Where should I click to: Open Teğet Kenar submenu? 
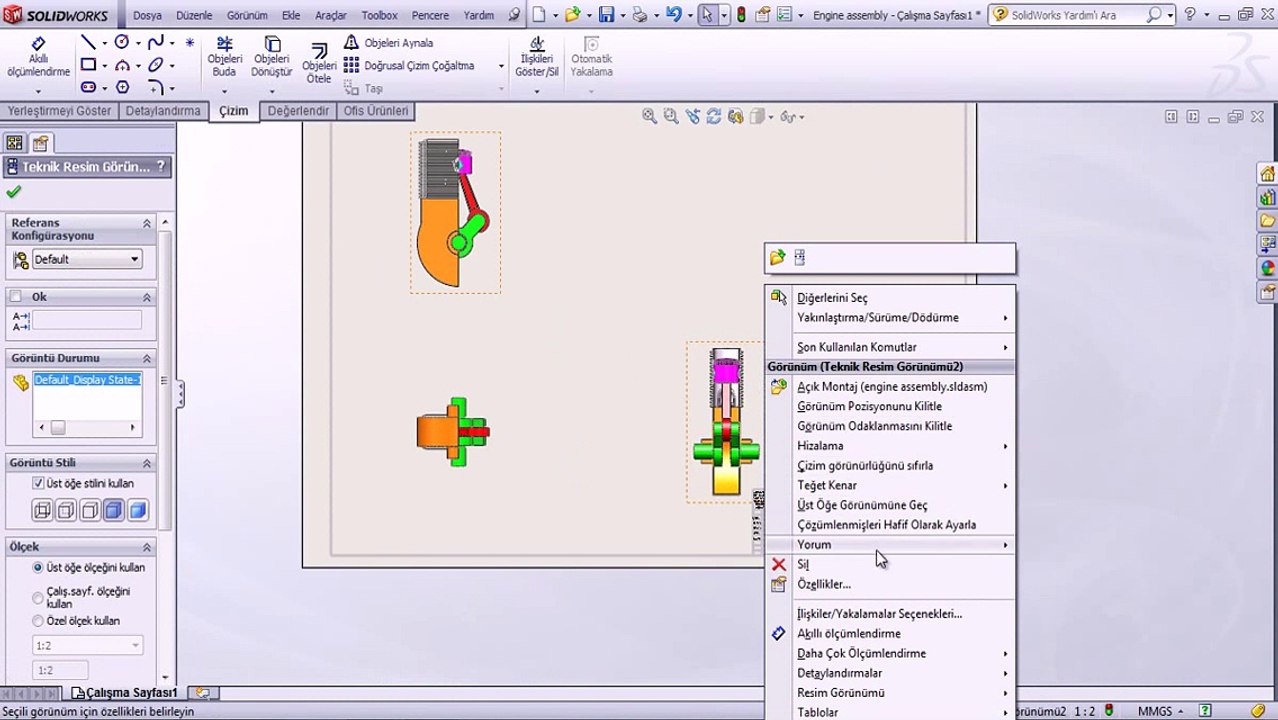(x=890, y=486)
